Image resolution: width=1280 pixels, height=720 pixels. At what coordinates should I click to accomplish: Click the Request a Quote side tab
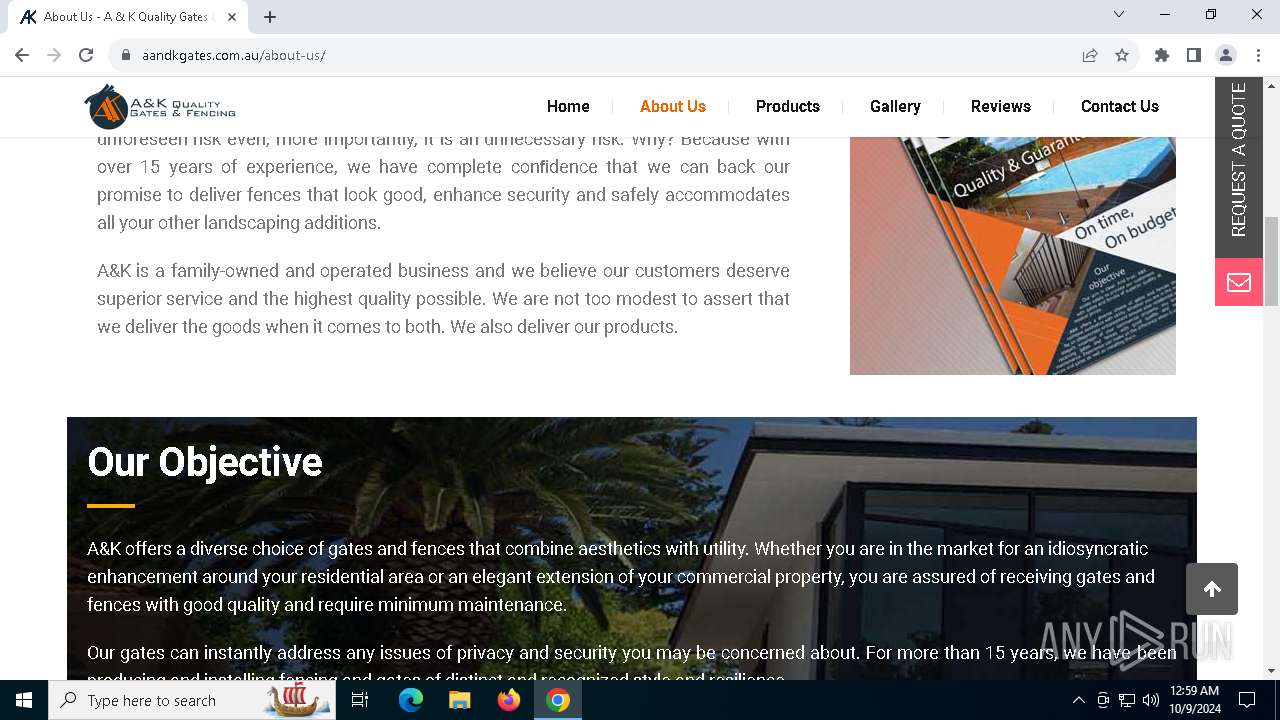point(1239,166)
